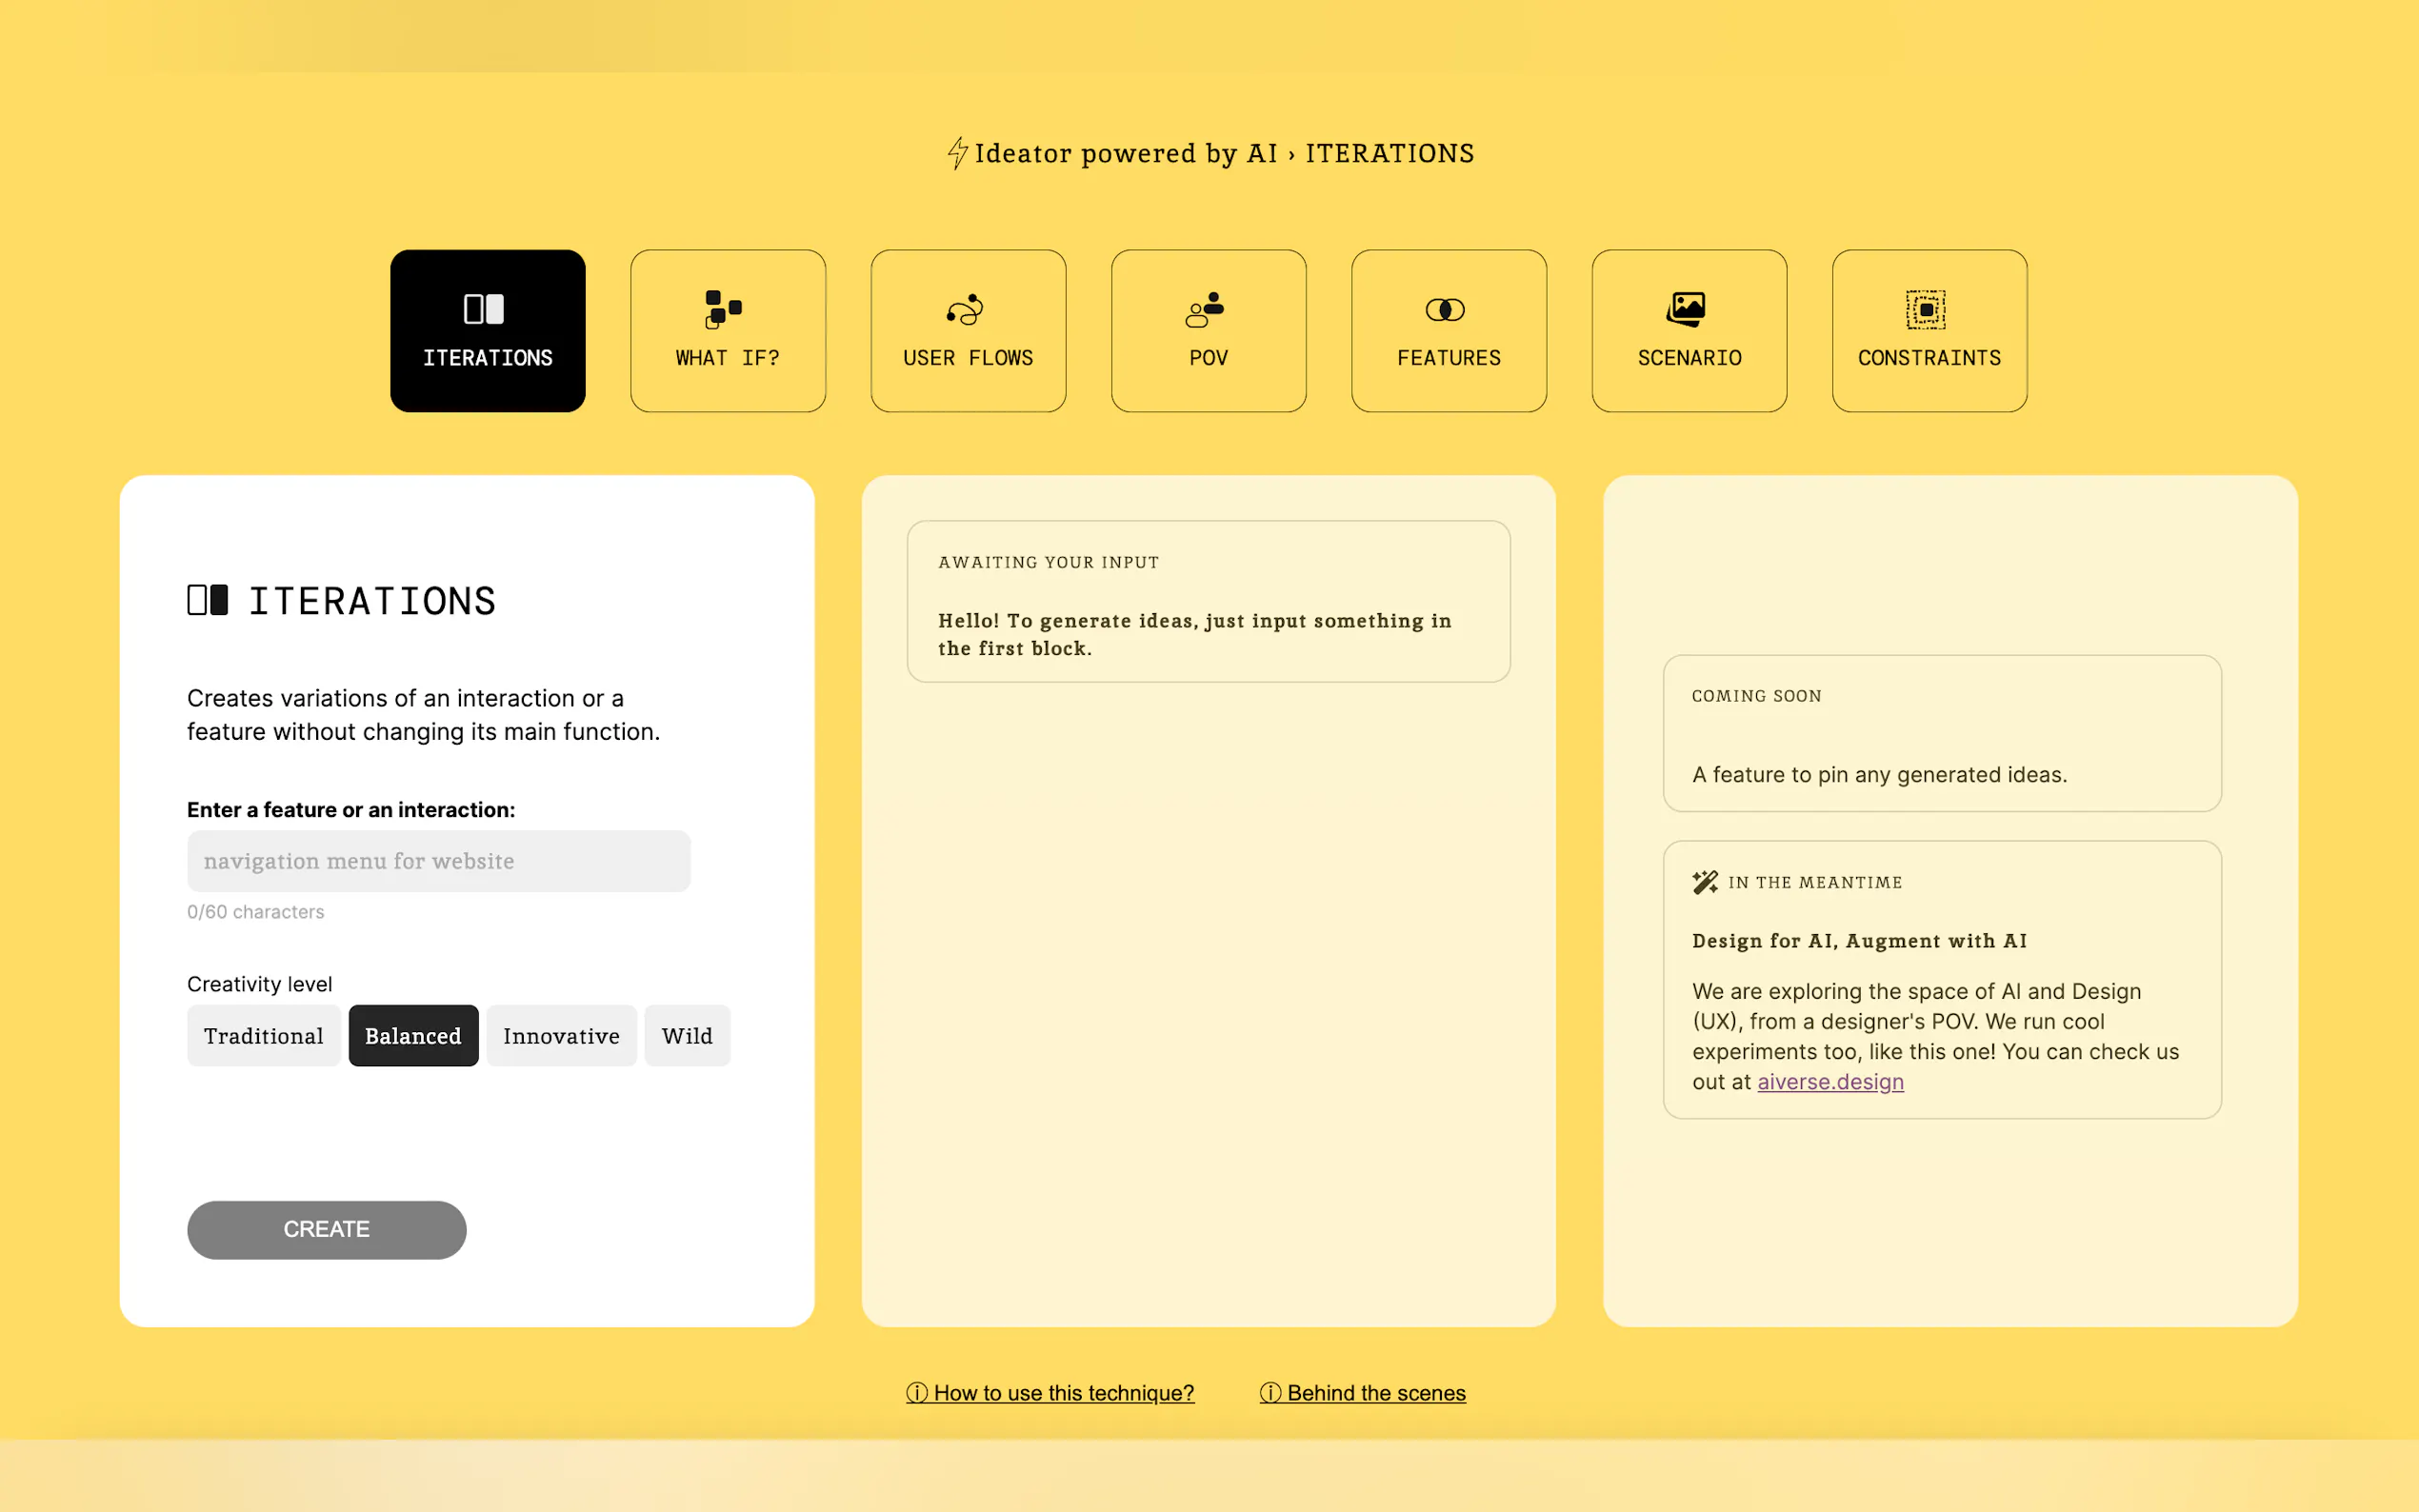Open How to use this technique link
Viewport: 2419px width, 1512px height.
1062,1393
